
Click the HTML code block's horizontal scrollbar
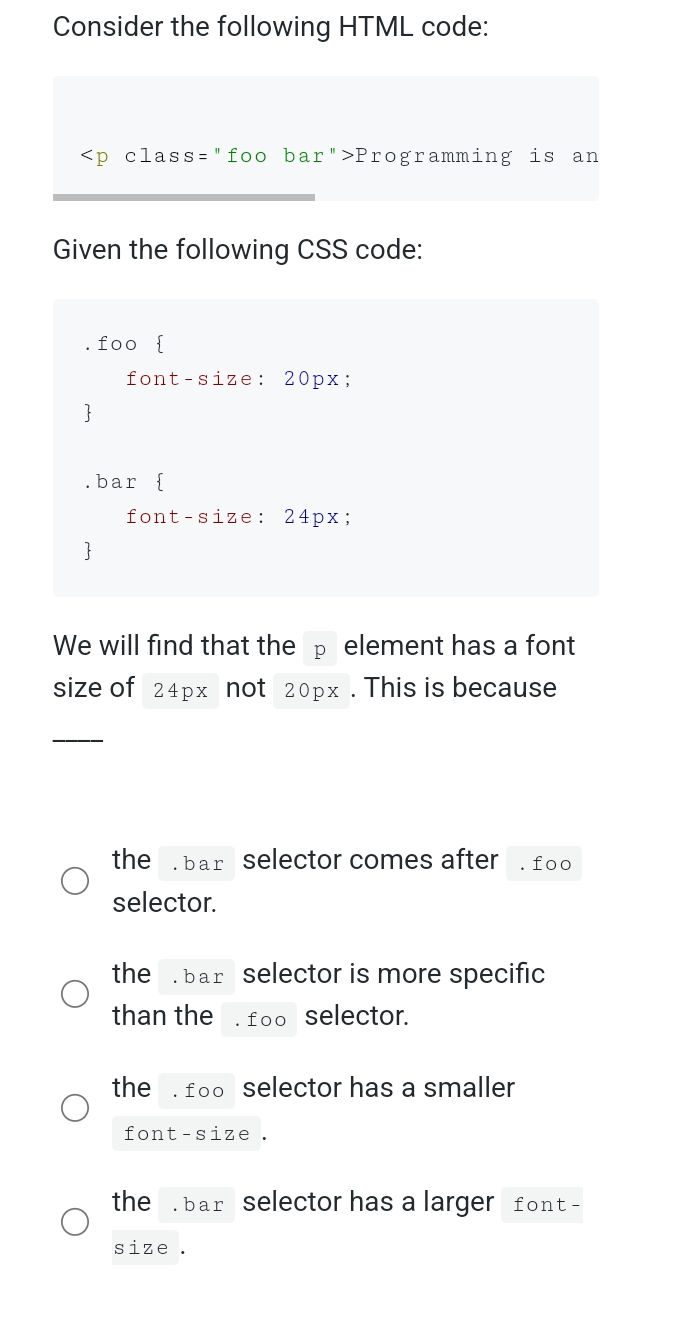pyautogui.click(x=184, y=197)
